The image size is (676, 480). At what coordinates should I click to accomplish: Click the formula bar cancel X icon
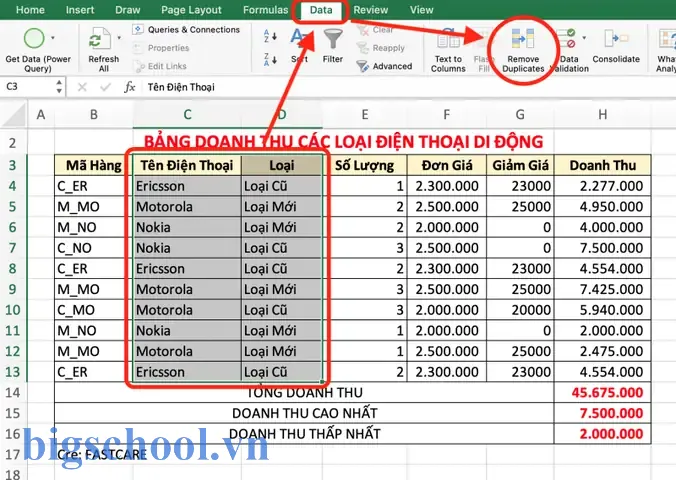click(82, 87)
